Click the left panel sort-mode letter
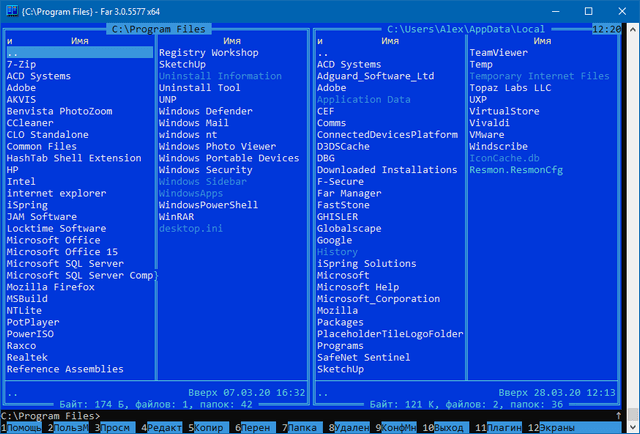Image resolution: width=640 pixels, height=434 pixels. [x=10, y=41]
